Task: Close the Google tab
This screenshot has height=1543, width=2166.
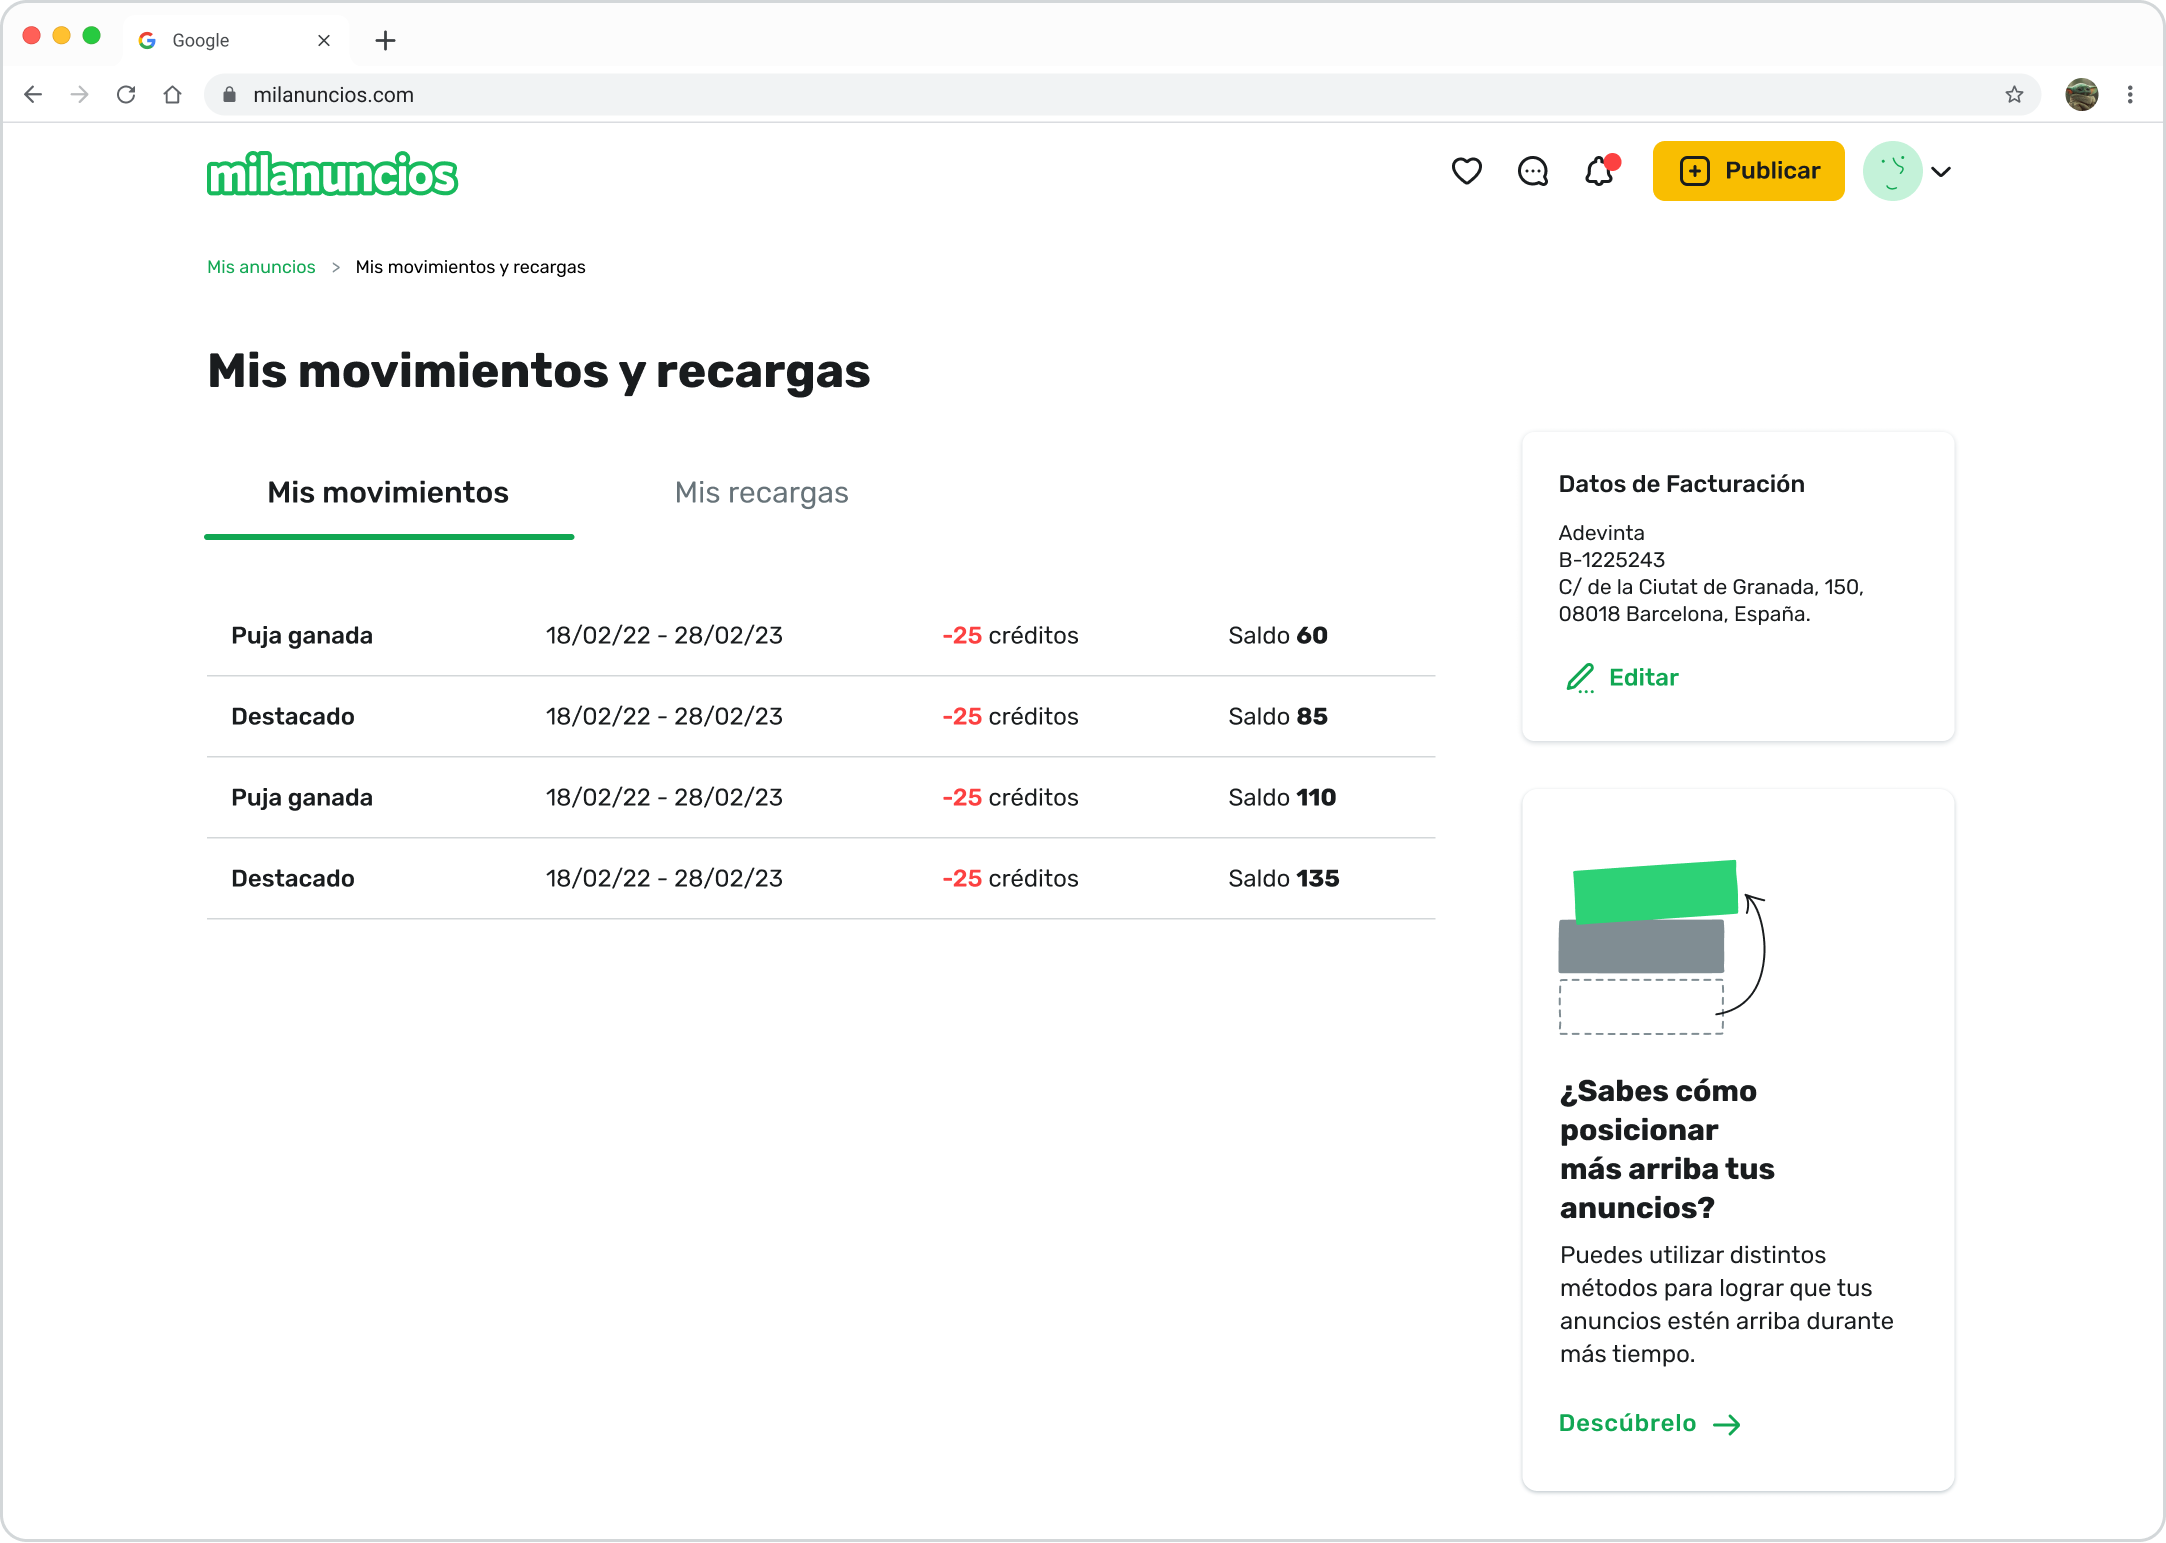Action: tap(323, 40)
